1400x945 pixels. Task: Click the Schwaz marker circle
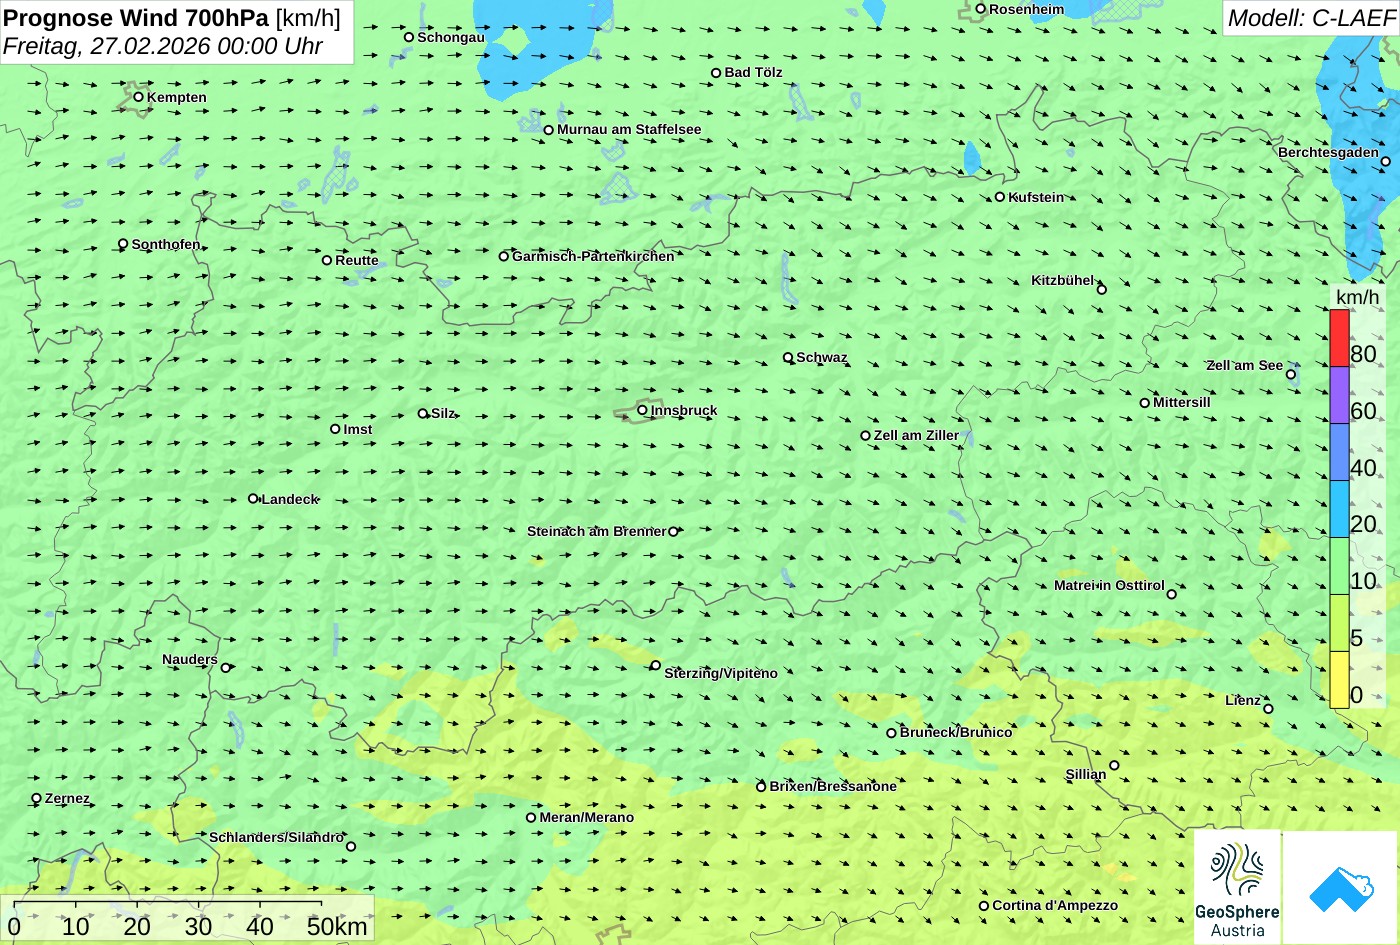788,357
